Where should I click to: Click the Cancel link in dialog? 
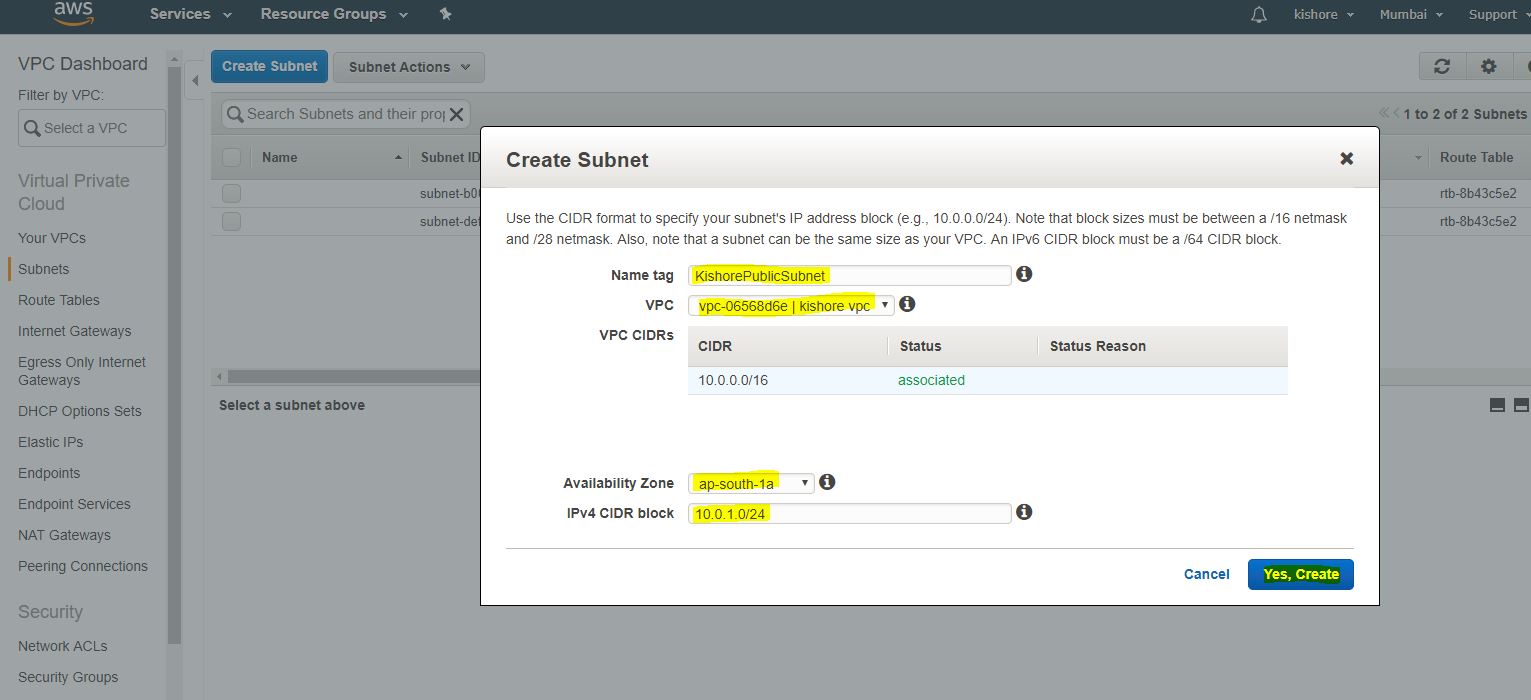pos(1206,574)
